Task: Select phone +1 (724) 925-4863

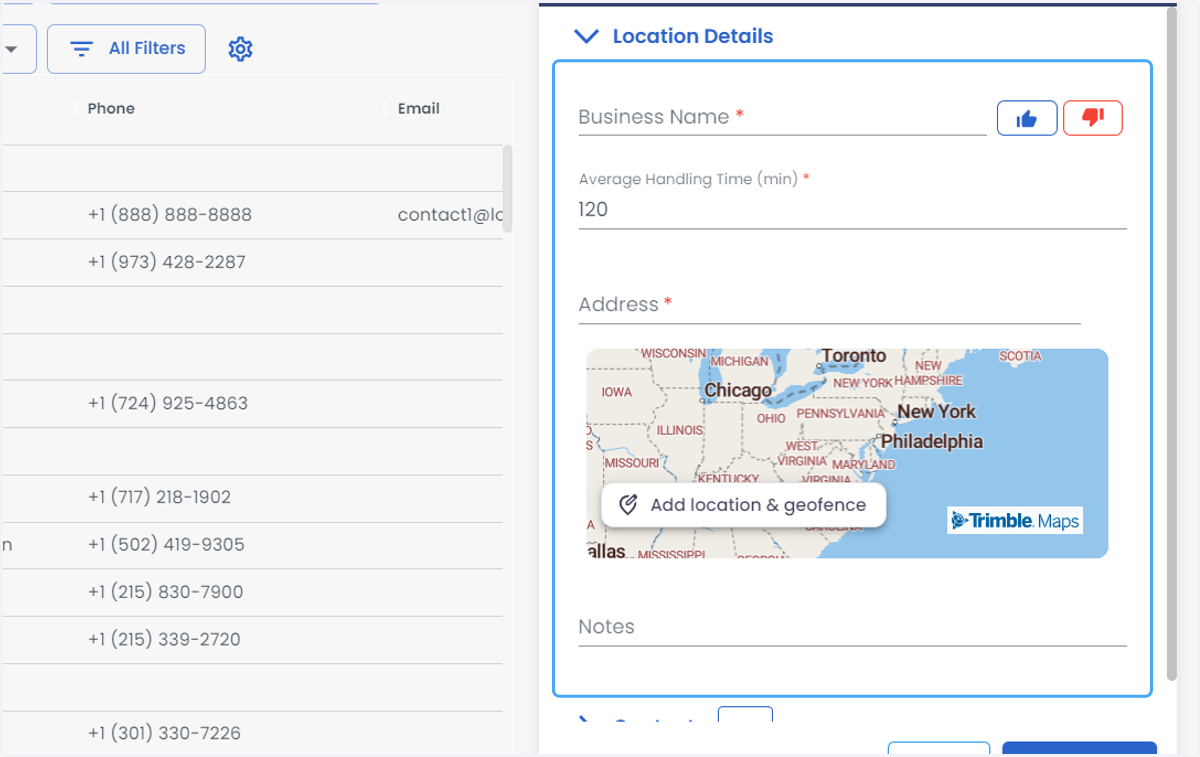Action: pos(168,403)
